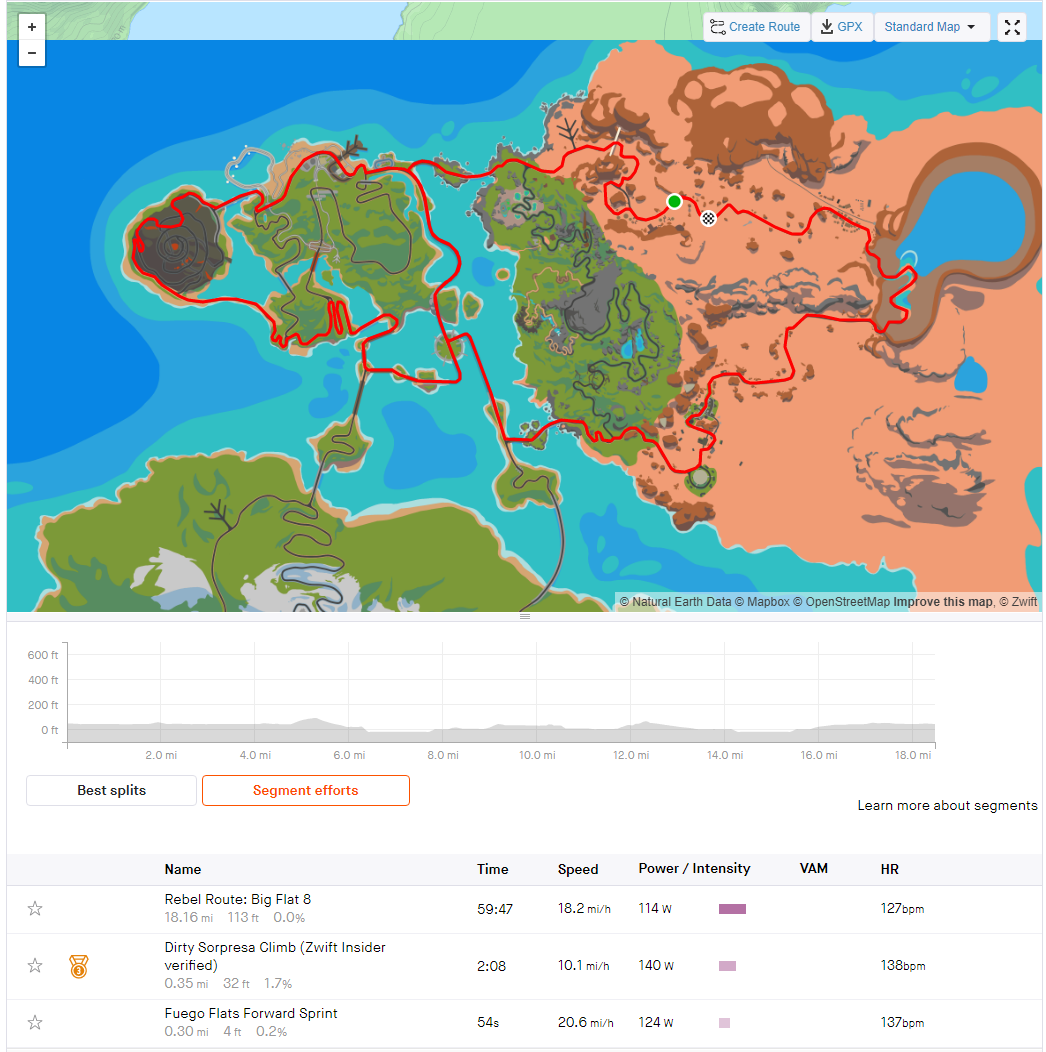Star the Fuego Flats Forward Sprint segment
This screenshot has width=1046, height=1052.
point(35,1022)
